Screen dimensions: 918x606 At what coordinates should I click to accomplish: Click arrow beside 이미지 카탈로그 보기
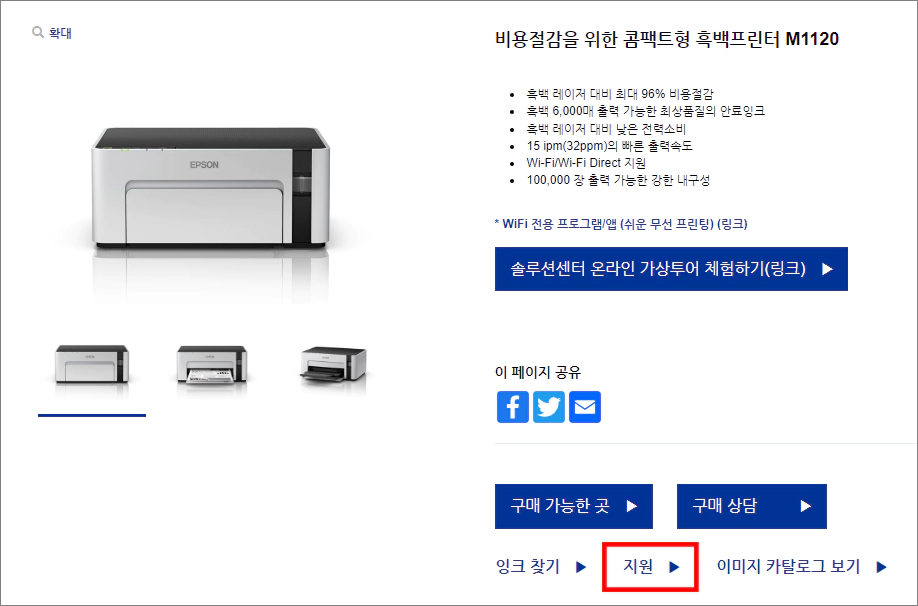[x=882, y=567]
